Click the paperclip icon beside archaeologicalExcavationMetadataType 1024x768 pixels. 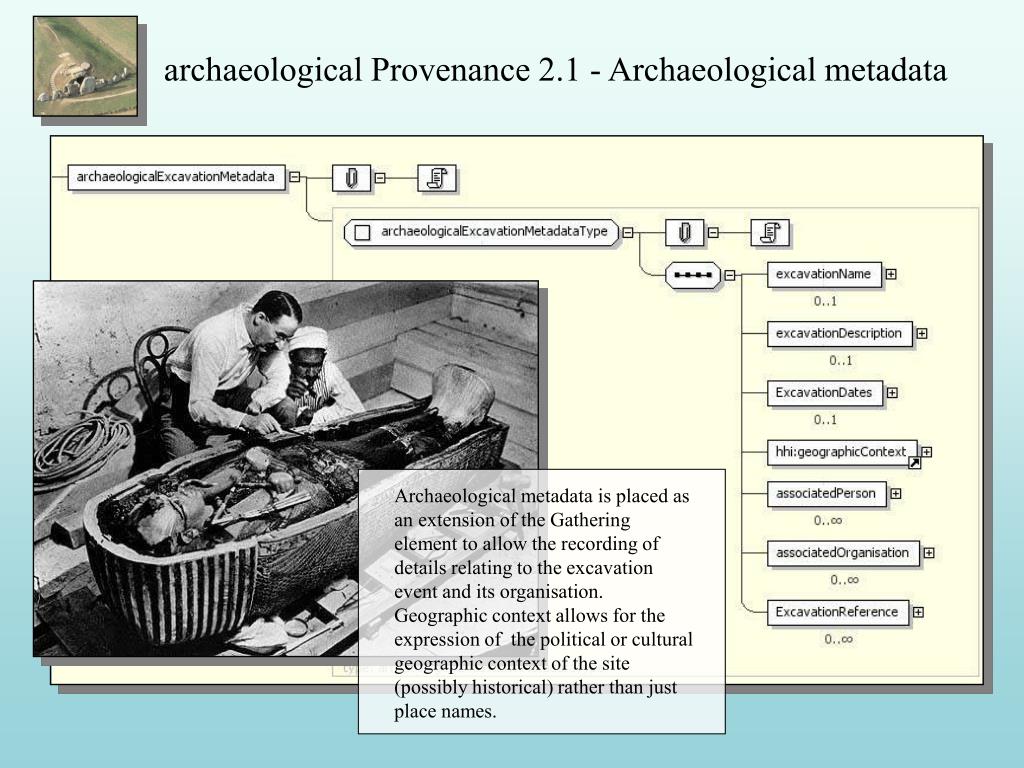684,232
